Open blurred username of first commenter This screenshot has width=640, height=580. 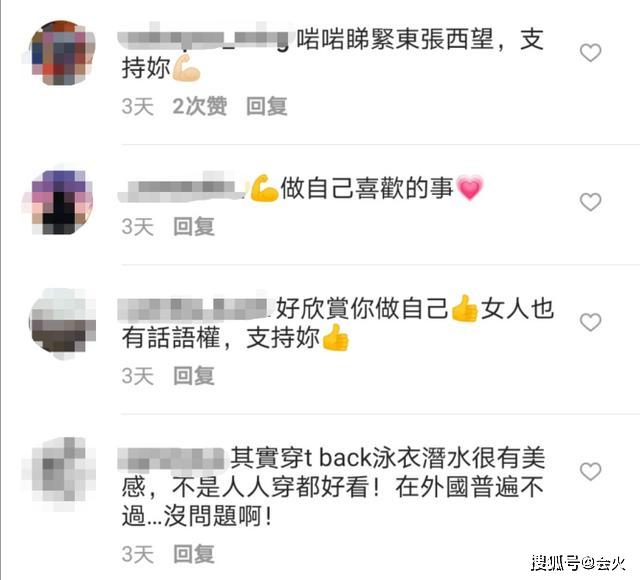point(206,40)
